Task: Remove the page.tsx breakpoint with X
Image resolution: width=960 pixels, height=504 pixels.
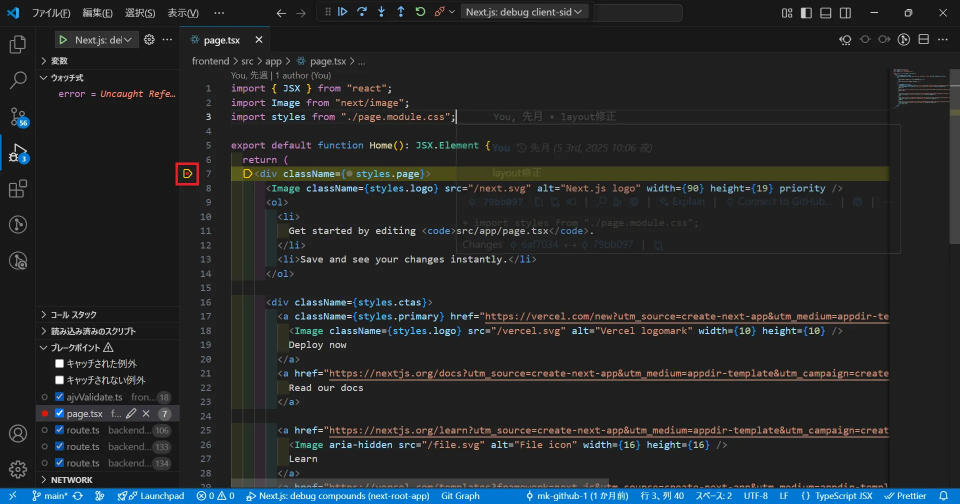Action: point(146,413)
